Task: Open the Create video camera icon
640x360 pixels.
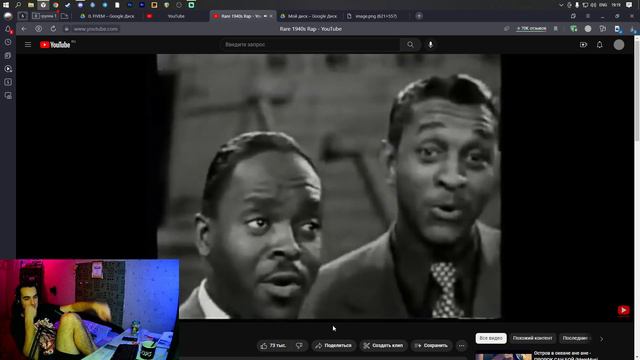Action: tap(583, 44)
